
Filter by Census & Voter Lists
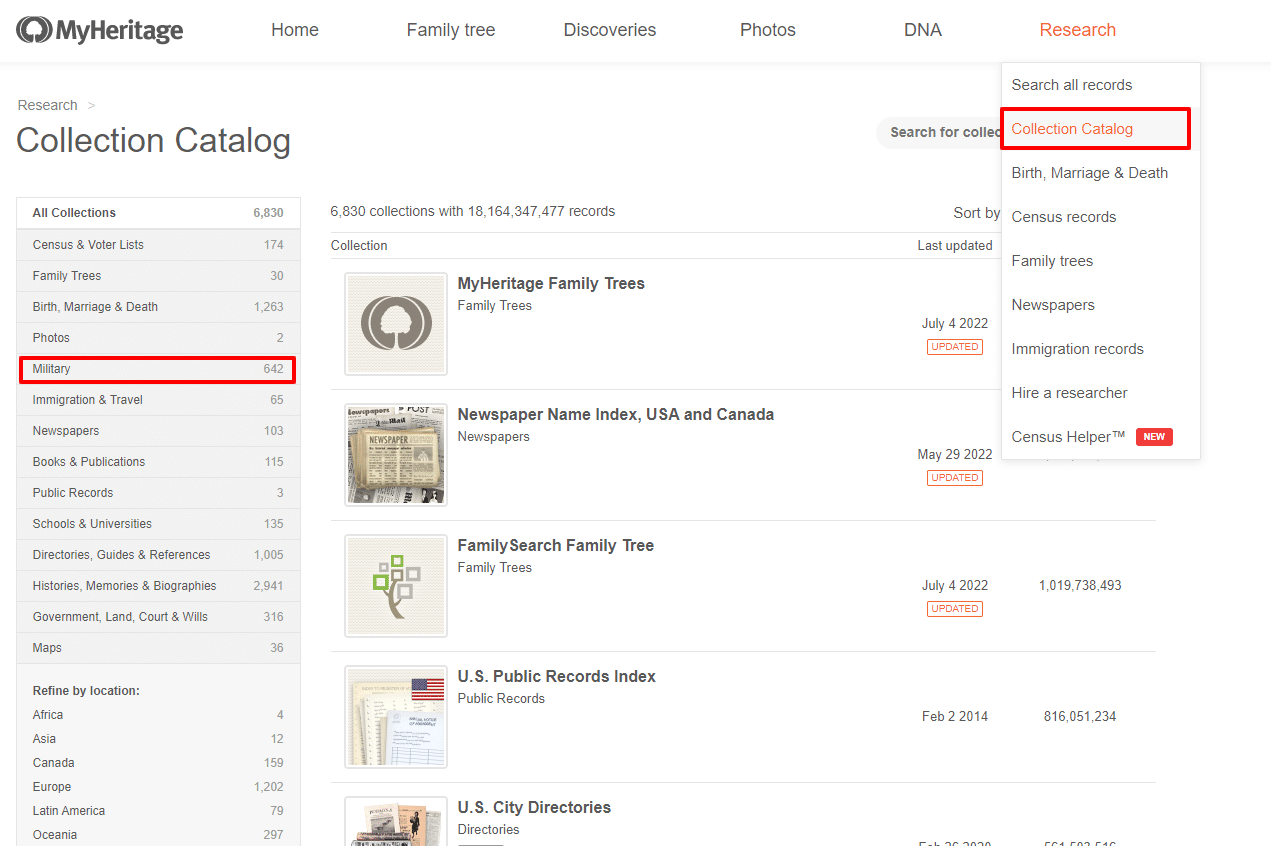tap(158, 245)
